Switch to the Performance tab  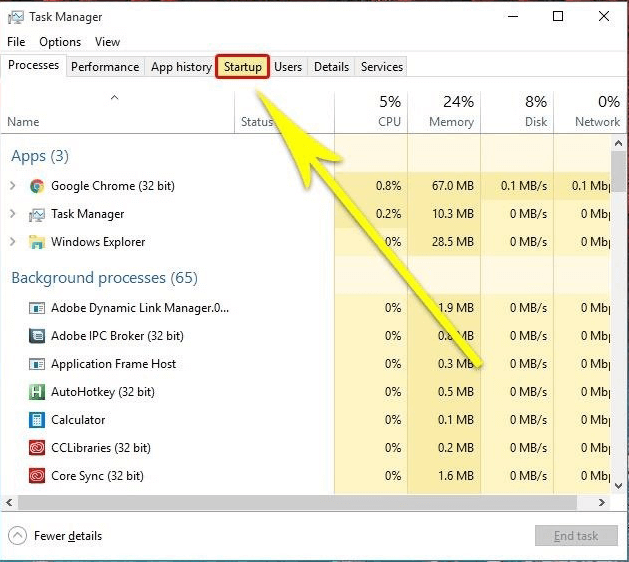tap(105, 67)
